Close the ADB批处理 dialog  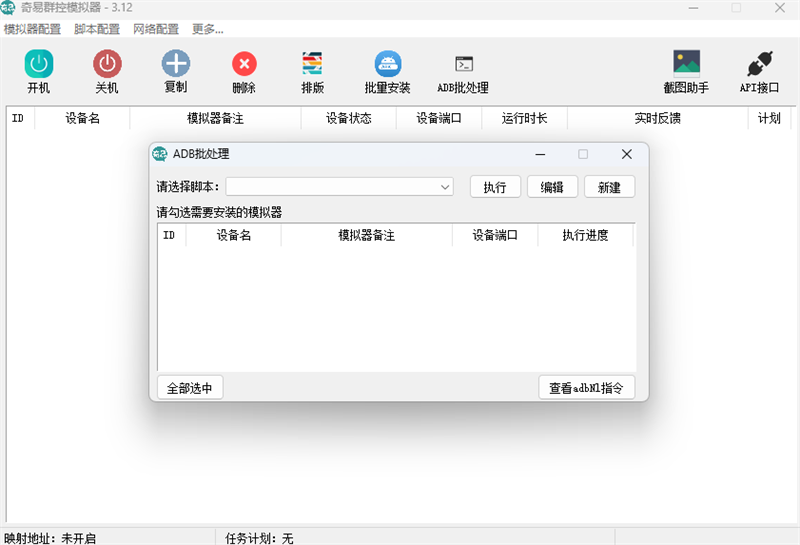(627, 154)
